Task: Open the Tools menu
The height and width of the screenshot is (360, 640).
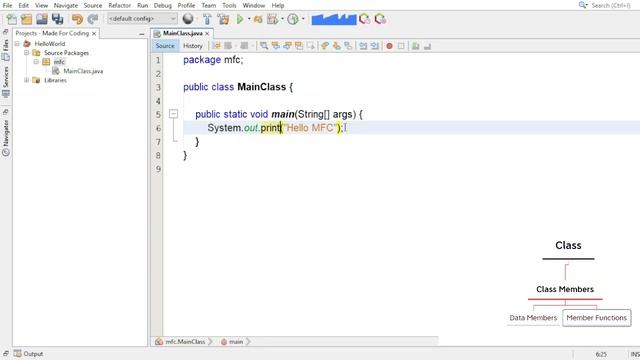Action: tap(229, 5)
